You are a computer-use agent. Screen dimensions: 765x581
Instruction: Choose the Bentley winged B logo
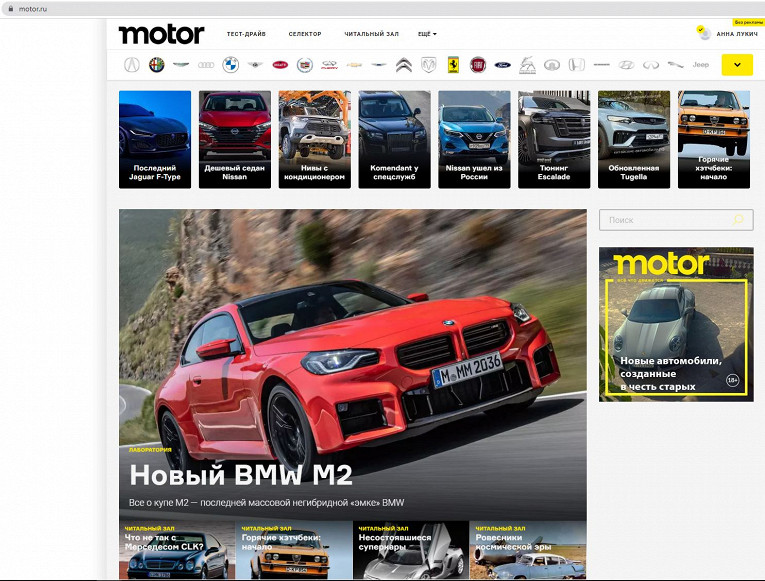255,64
